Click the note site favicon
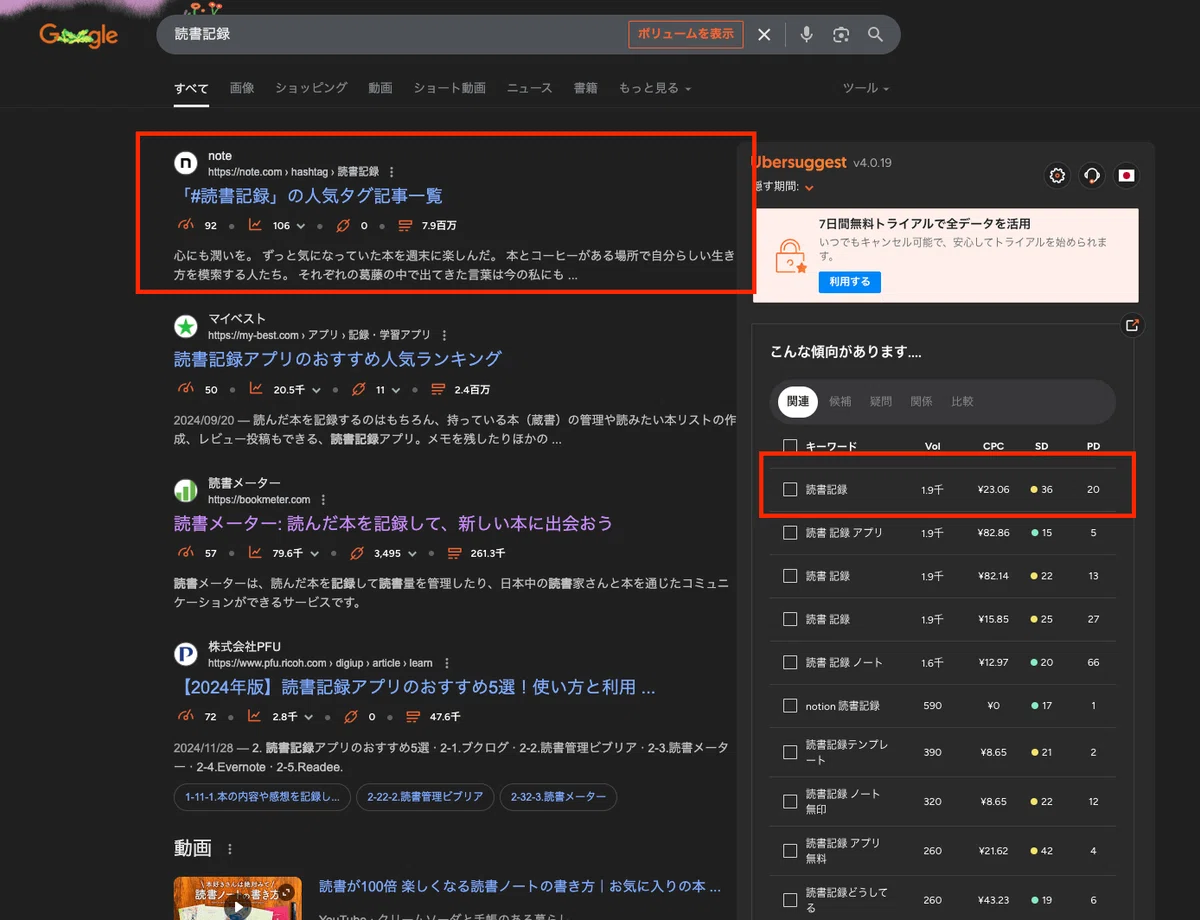Screen dimensions: 1200x920 tap(186, 163)
